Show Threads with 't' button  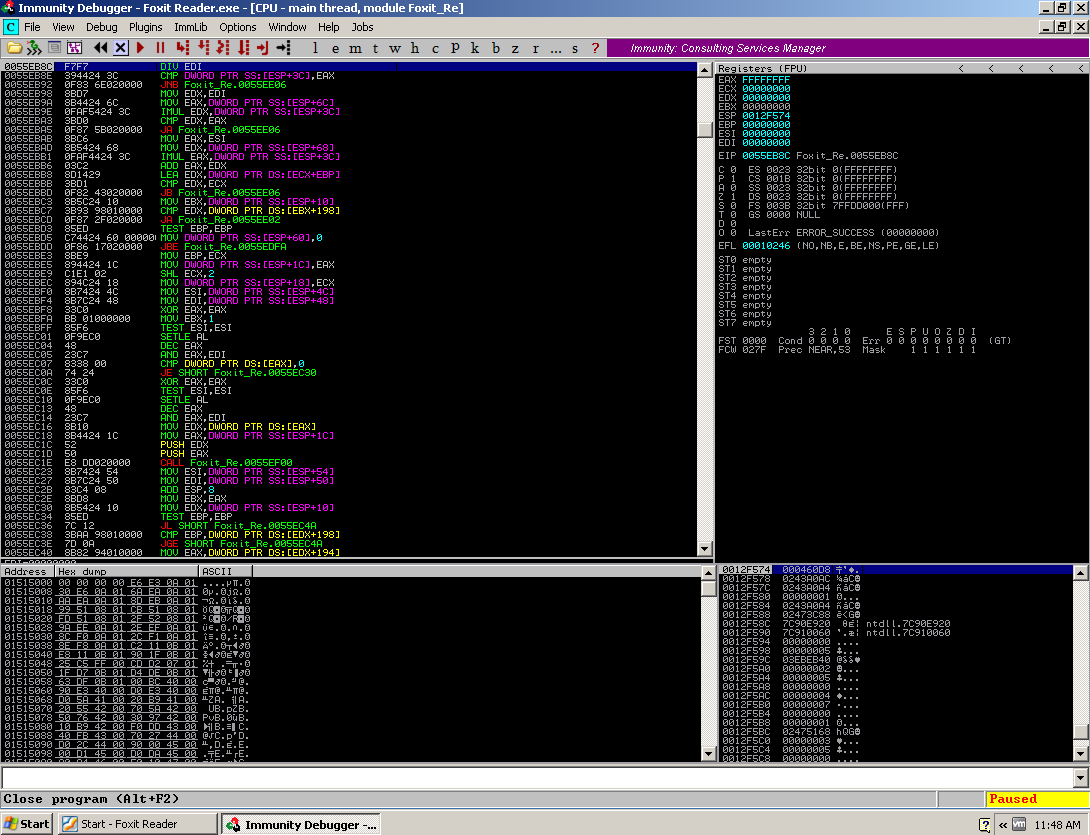pyautogui.click(x=375, y=48)
